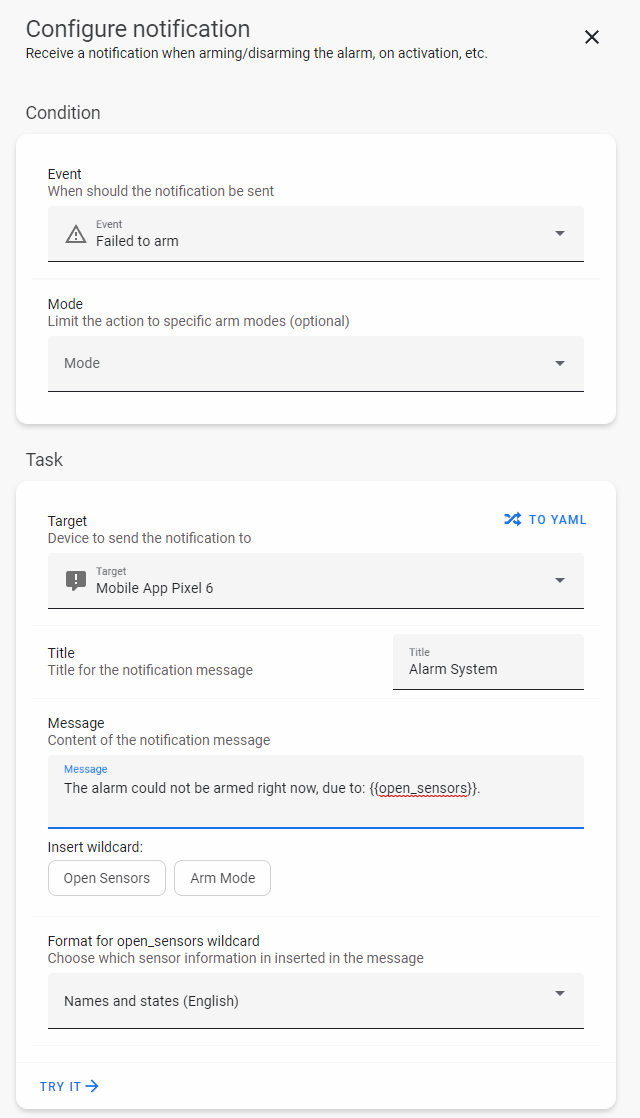Click the arrow icon beside TRY IT
Image resolution: width=640 pixels, height=1118 pixels.
[92, 1086]
